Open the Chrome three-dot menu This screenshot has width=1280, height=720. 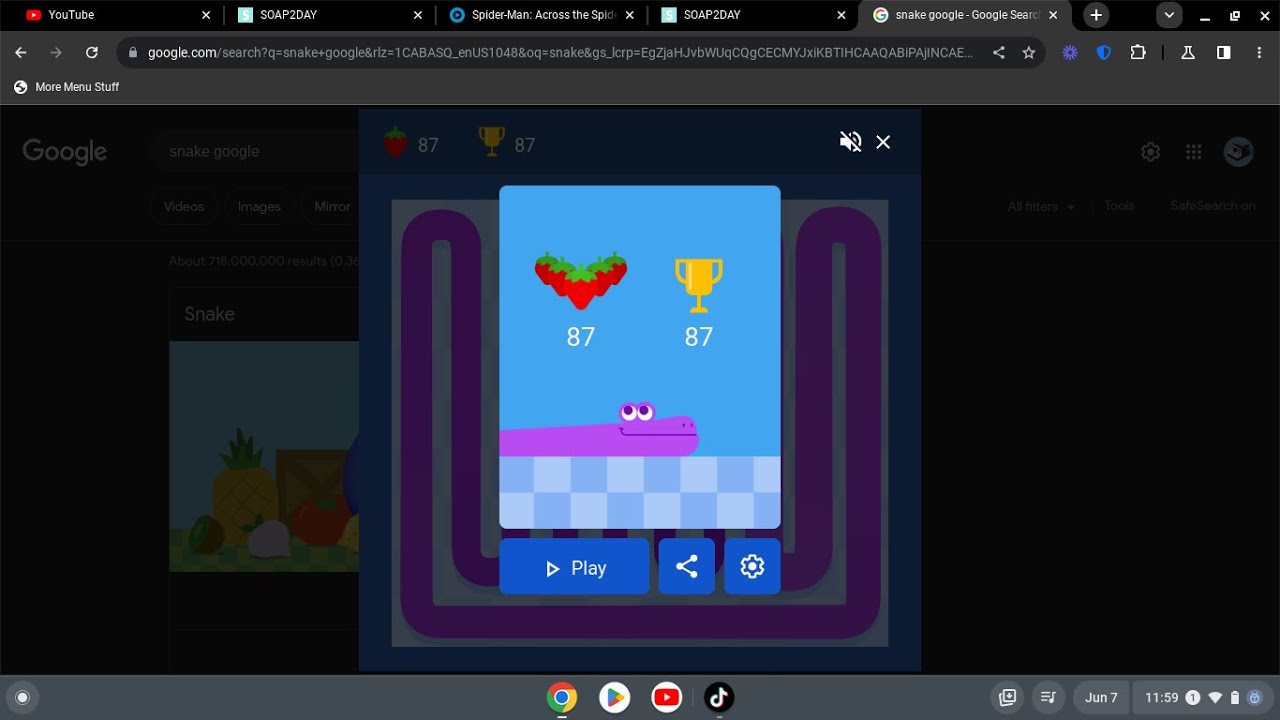tap(1259, 53)
